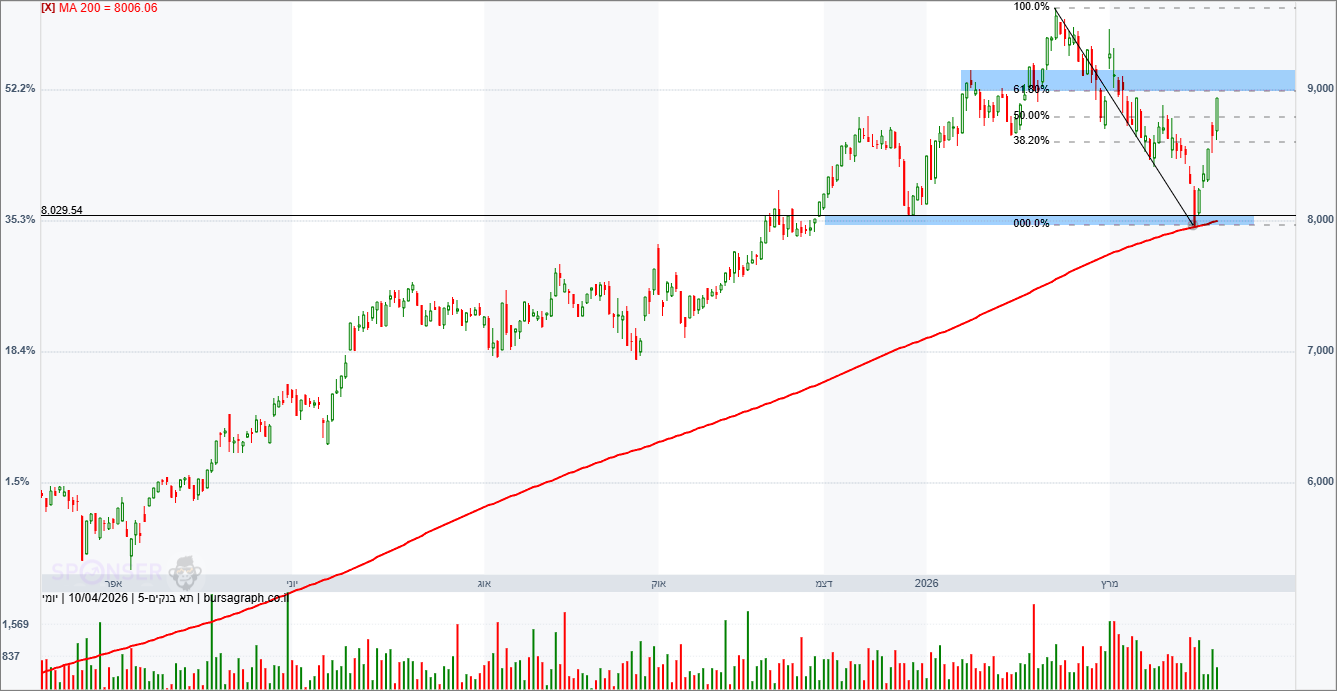1337x691 pixels.
Task: Select the 50.00% Fibonacci retracement label
Action: pos(1031,116)
